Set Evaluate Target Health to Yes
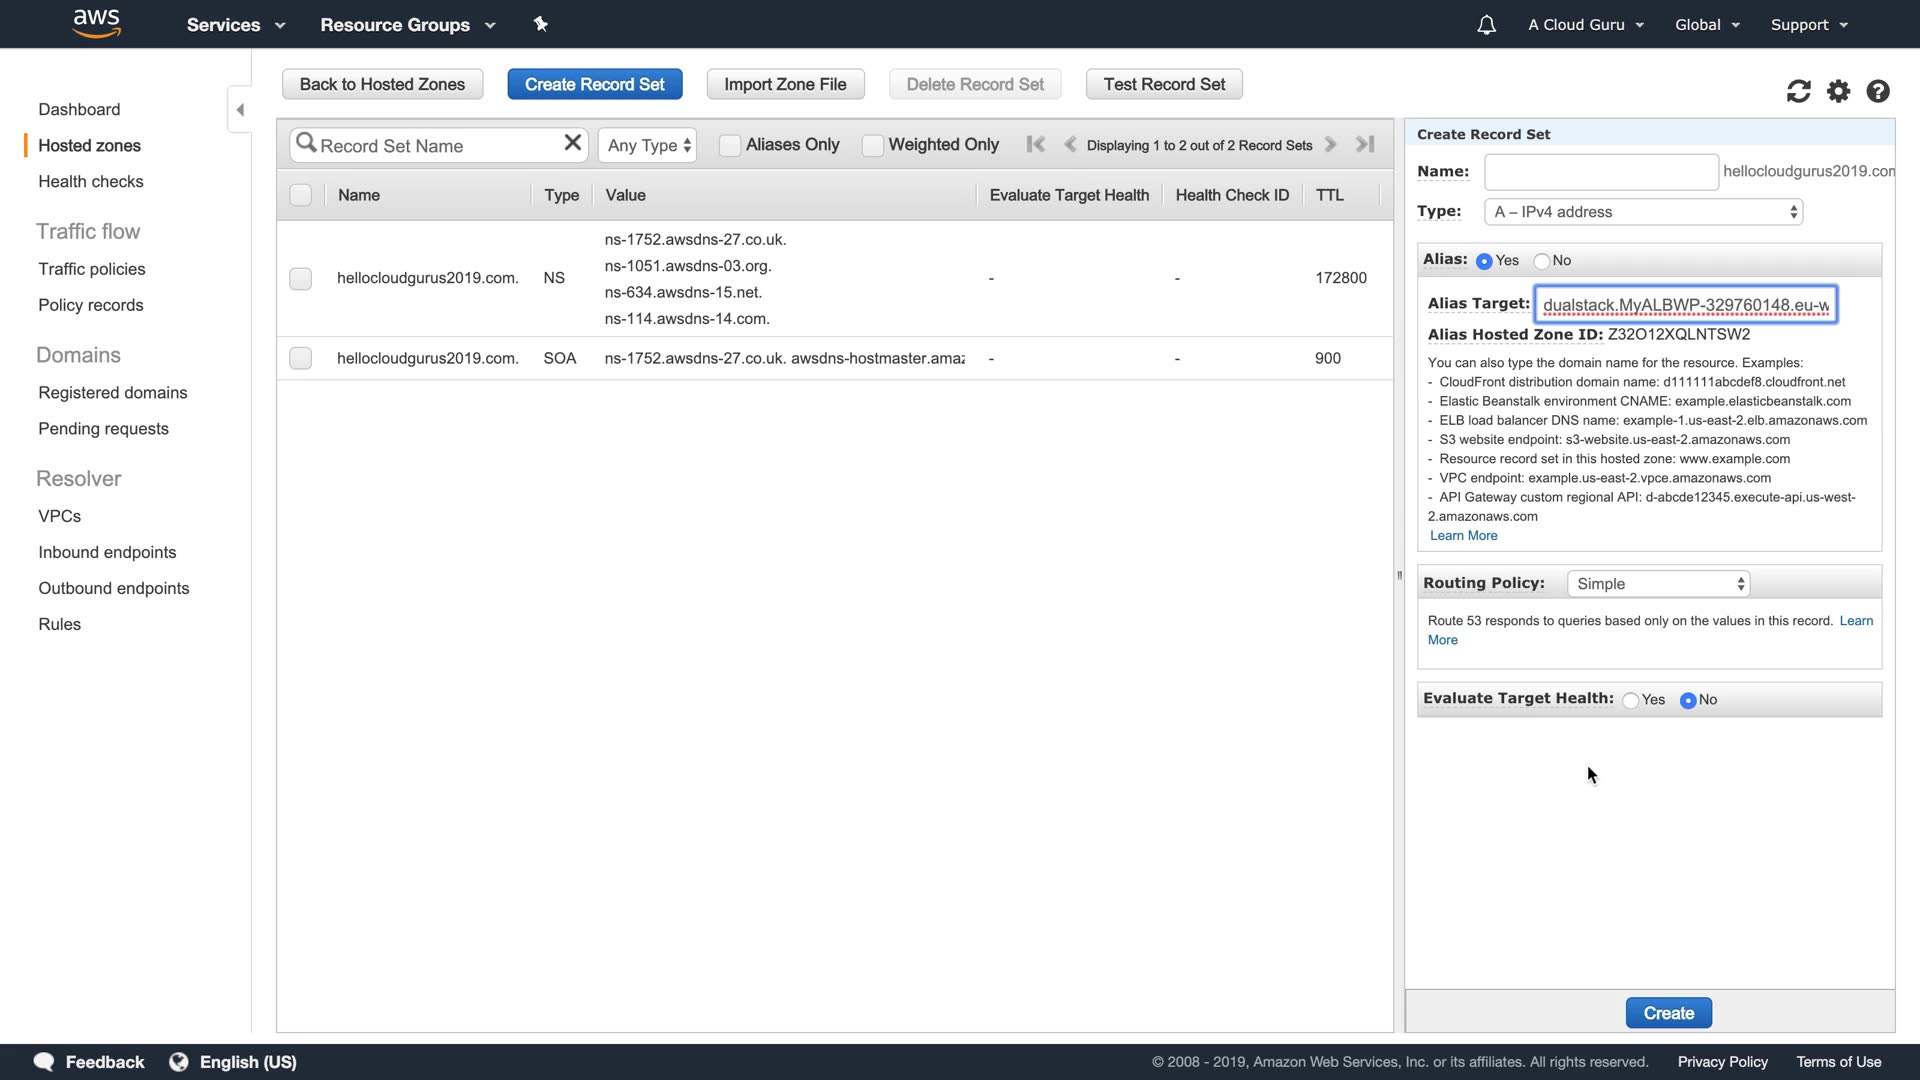 [x=1631, y=700]
